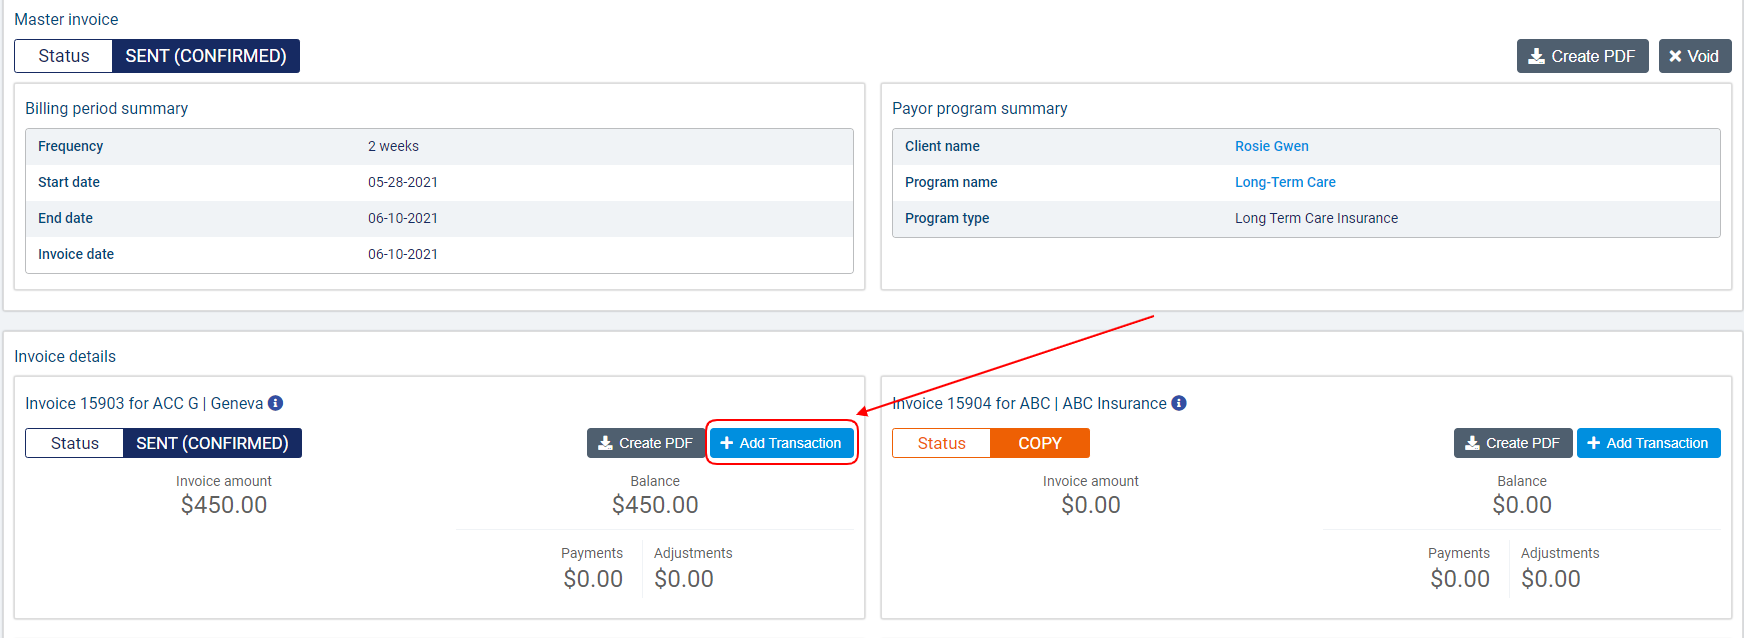Click the info icon beside Invoice 15904

1179,403
